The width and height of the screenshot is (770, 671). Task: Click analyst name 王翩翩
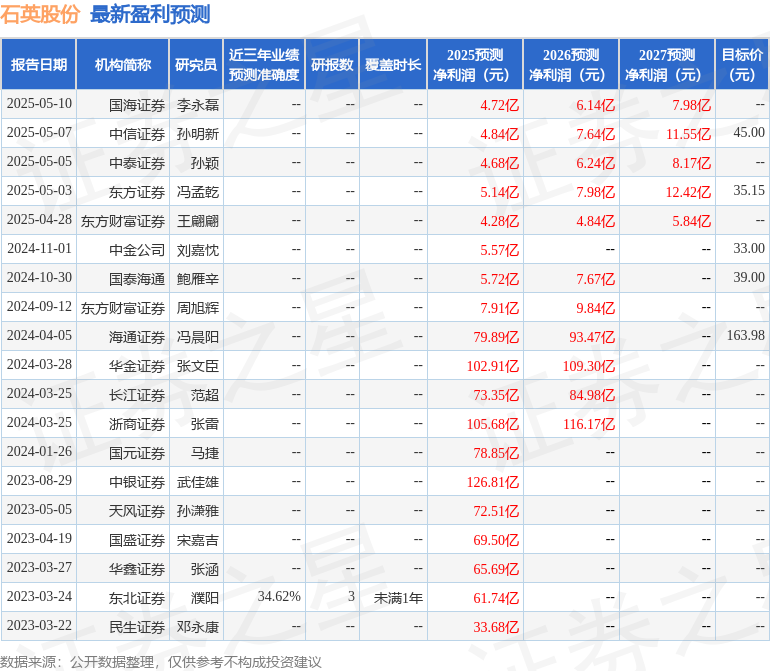click(x=198, y=221)
